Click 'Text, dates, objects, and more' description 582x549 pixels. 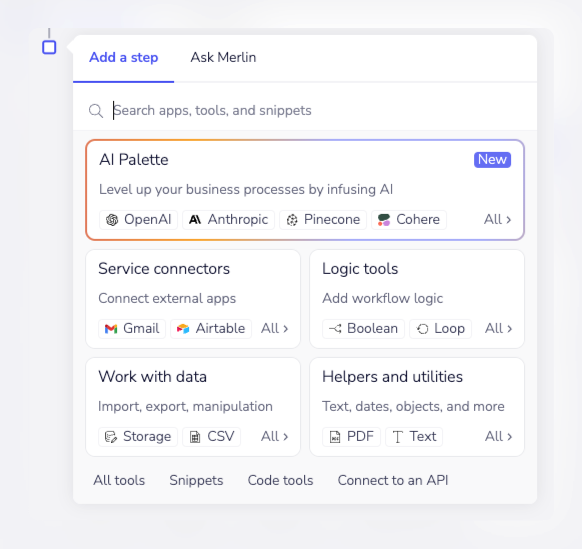coord(413,406)
